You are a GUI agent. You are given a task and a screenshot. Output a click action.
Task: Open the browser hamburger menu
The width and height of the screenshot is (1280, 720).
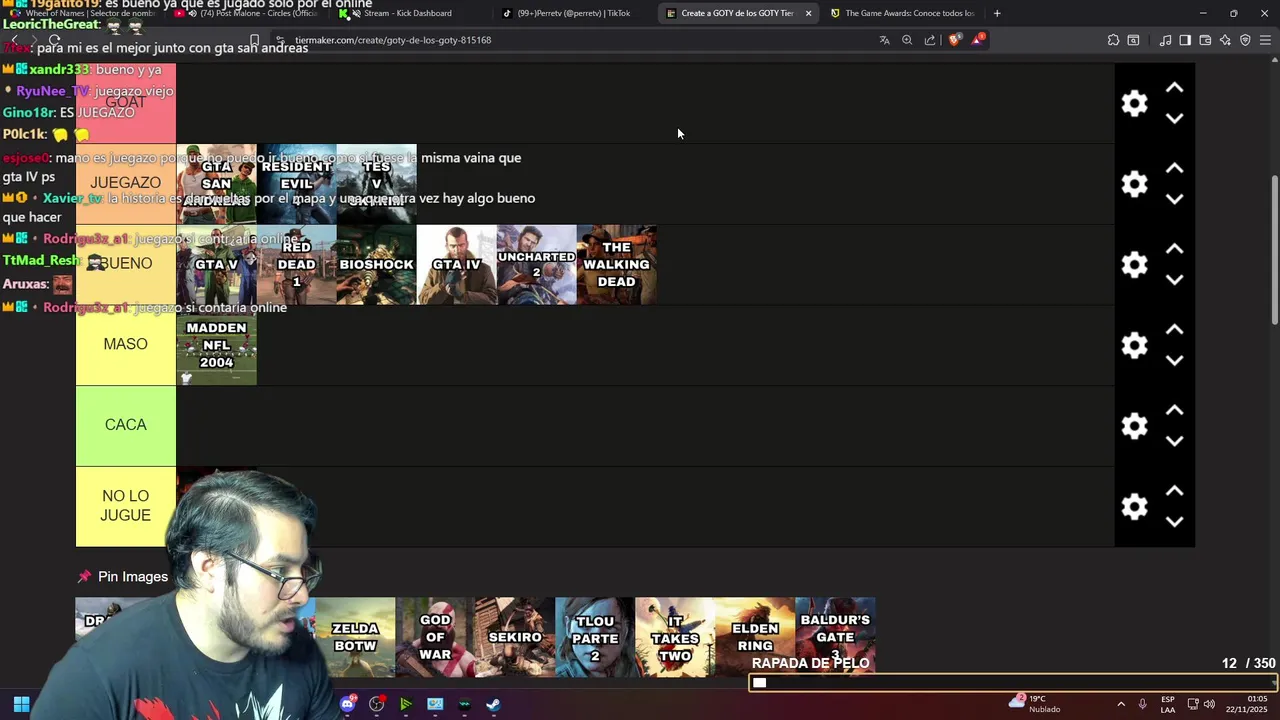1266,40
